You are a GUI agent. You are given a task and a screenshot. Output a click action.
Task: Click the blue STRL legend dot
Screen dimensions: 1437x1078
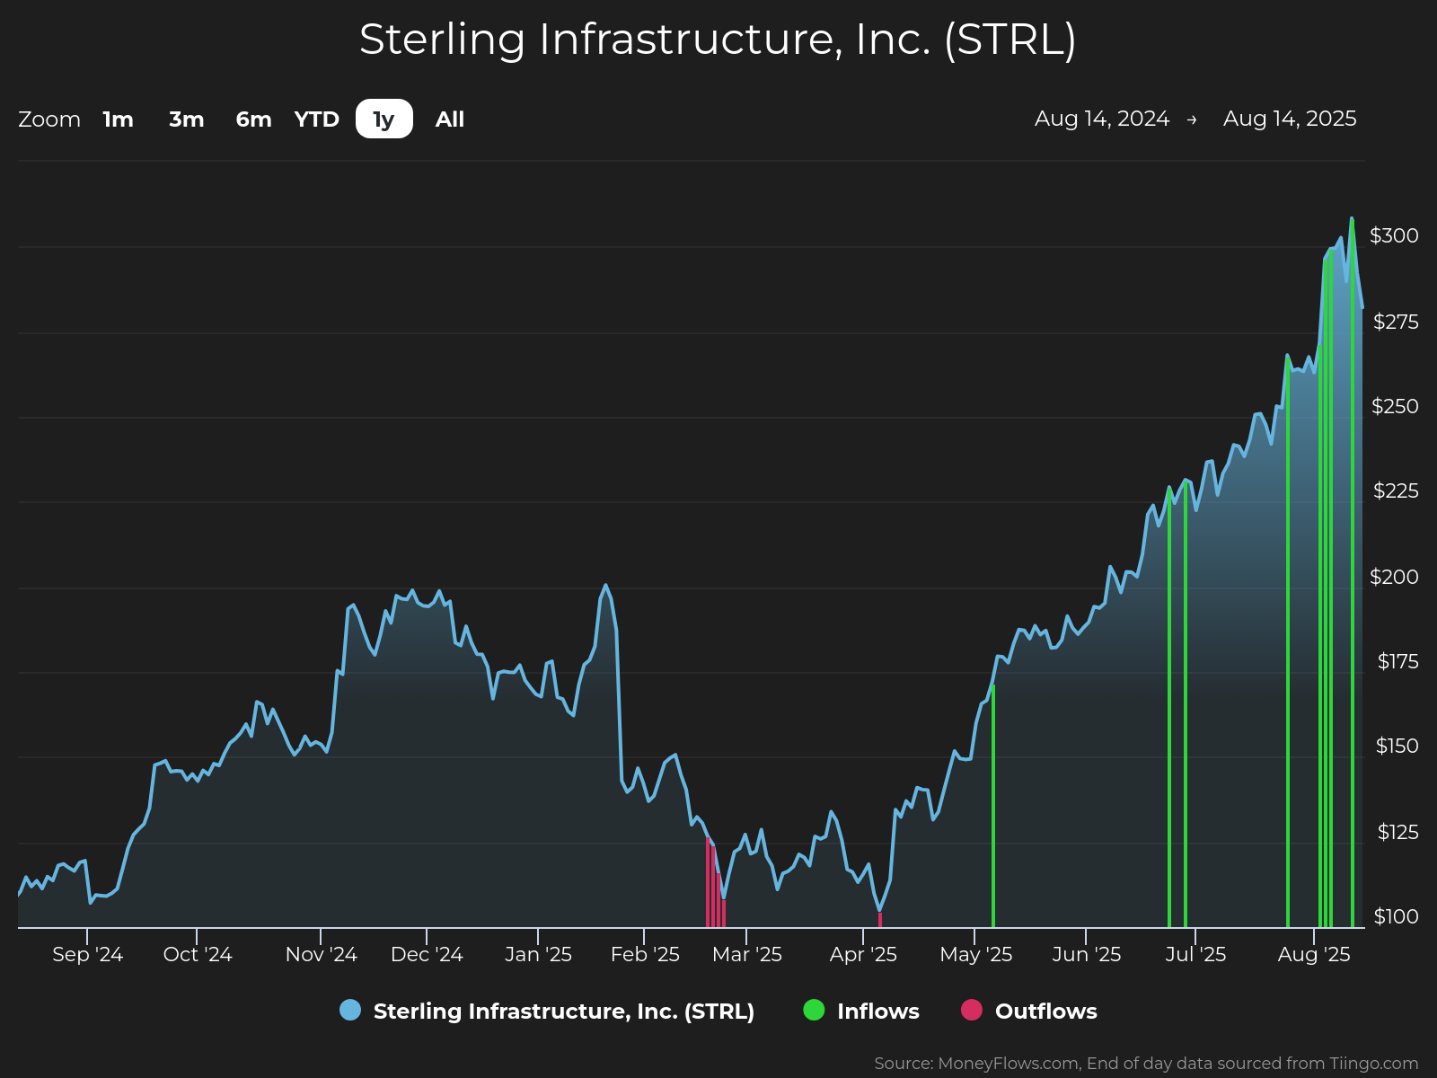click(x=350, y=1010)
